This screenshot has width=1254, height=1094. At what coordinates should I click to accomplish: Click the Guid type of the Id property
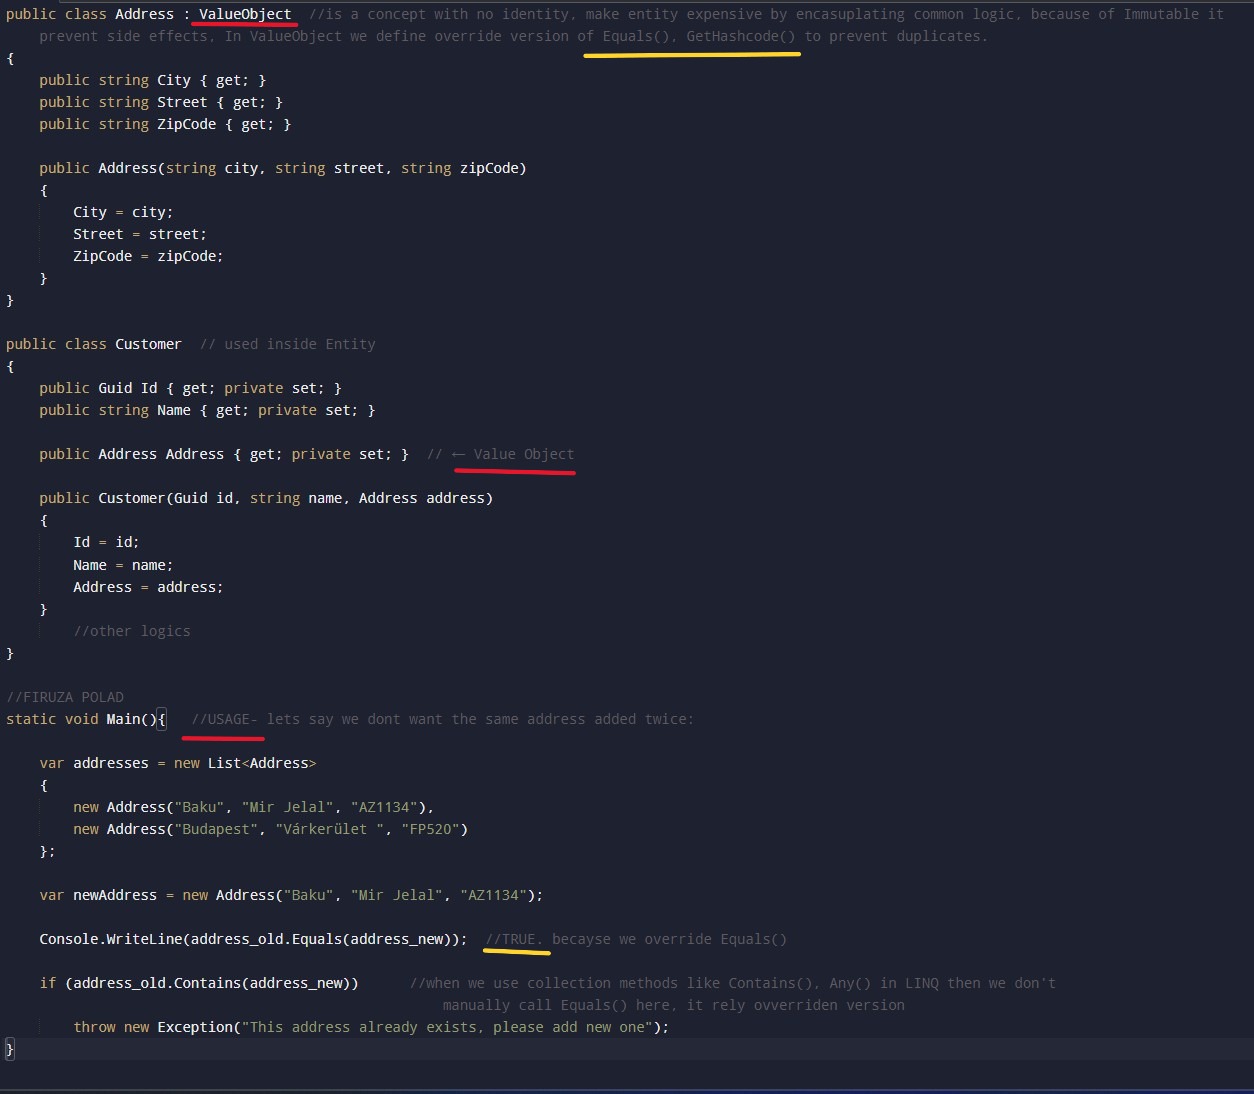(115, 388)
